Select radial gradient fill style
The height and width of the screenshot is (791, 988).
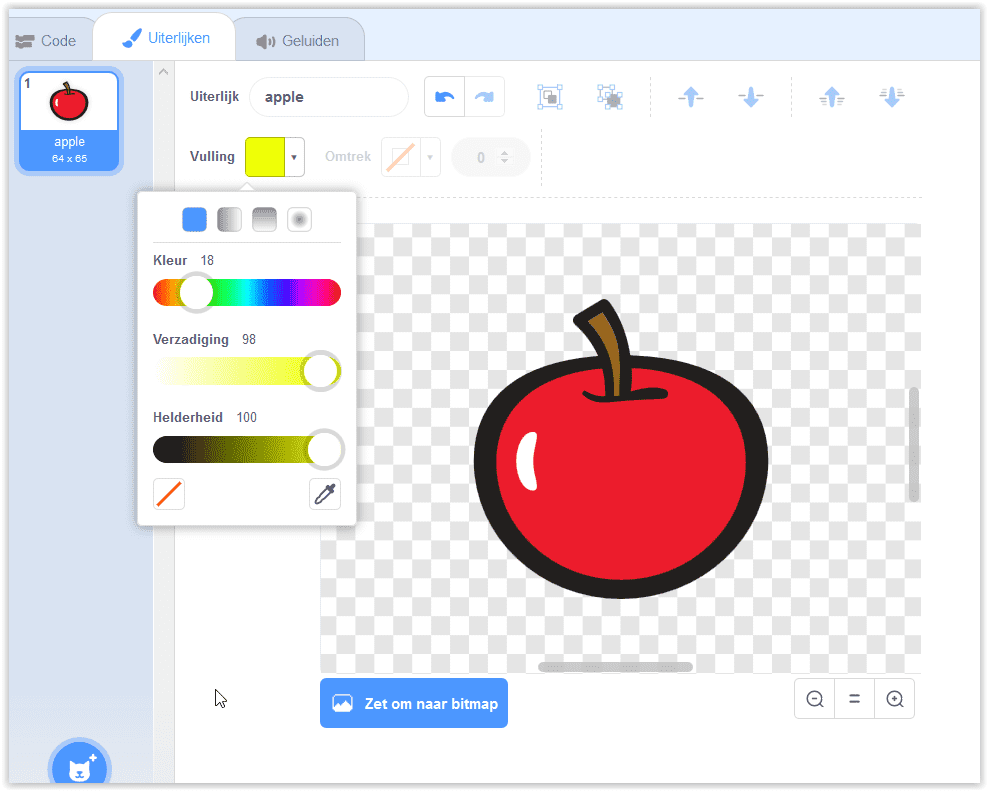299,219
